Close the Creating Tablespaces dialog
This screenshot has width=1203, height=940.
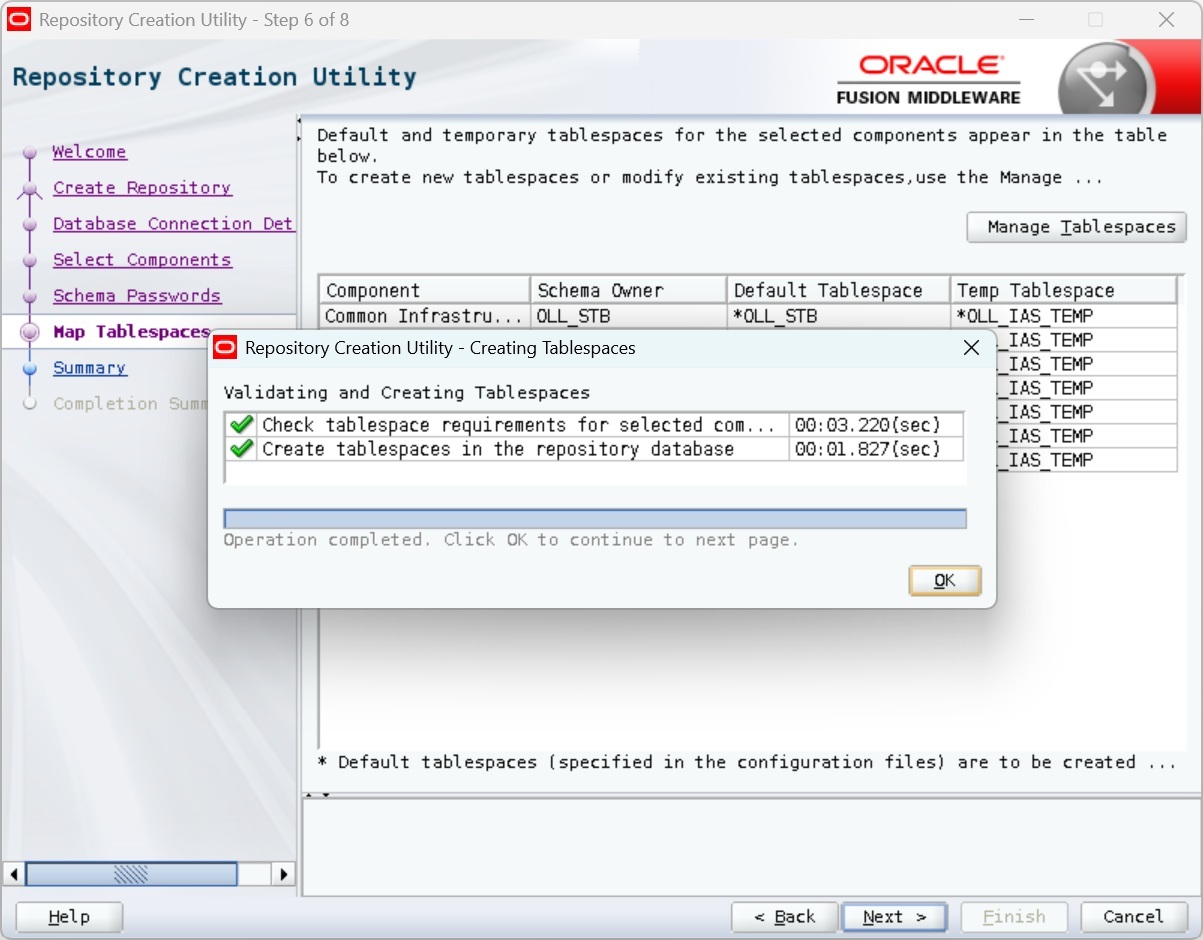pos(970,348)
